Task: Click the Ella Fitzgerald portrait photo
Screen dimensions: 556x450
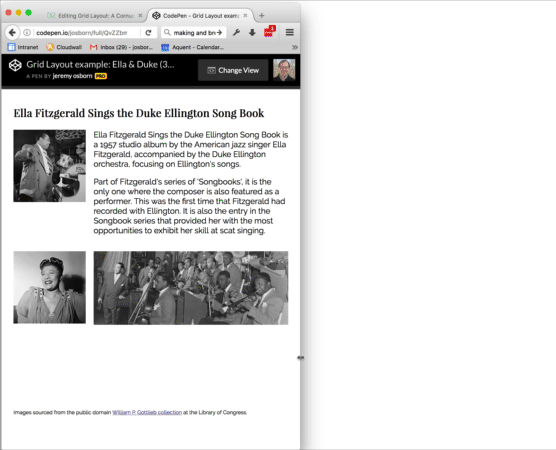Action: (50, 287)
